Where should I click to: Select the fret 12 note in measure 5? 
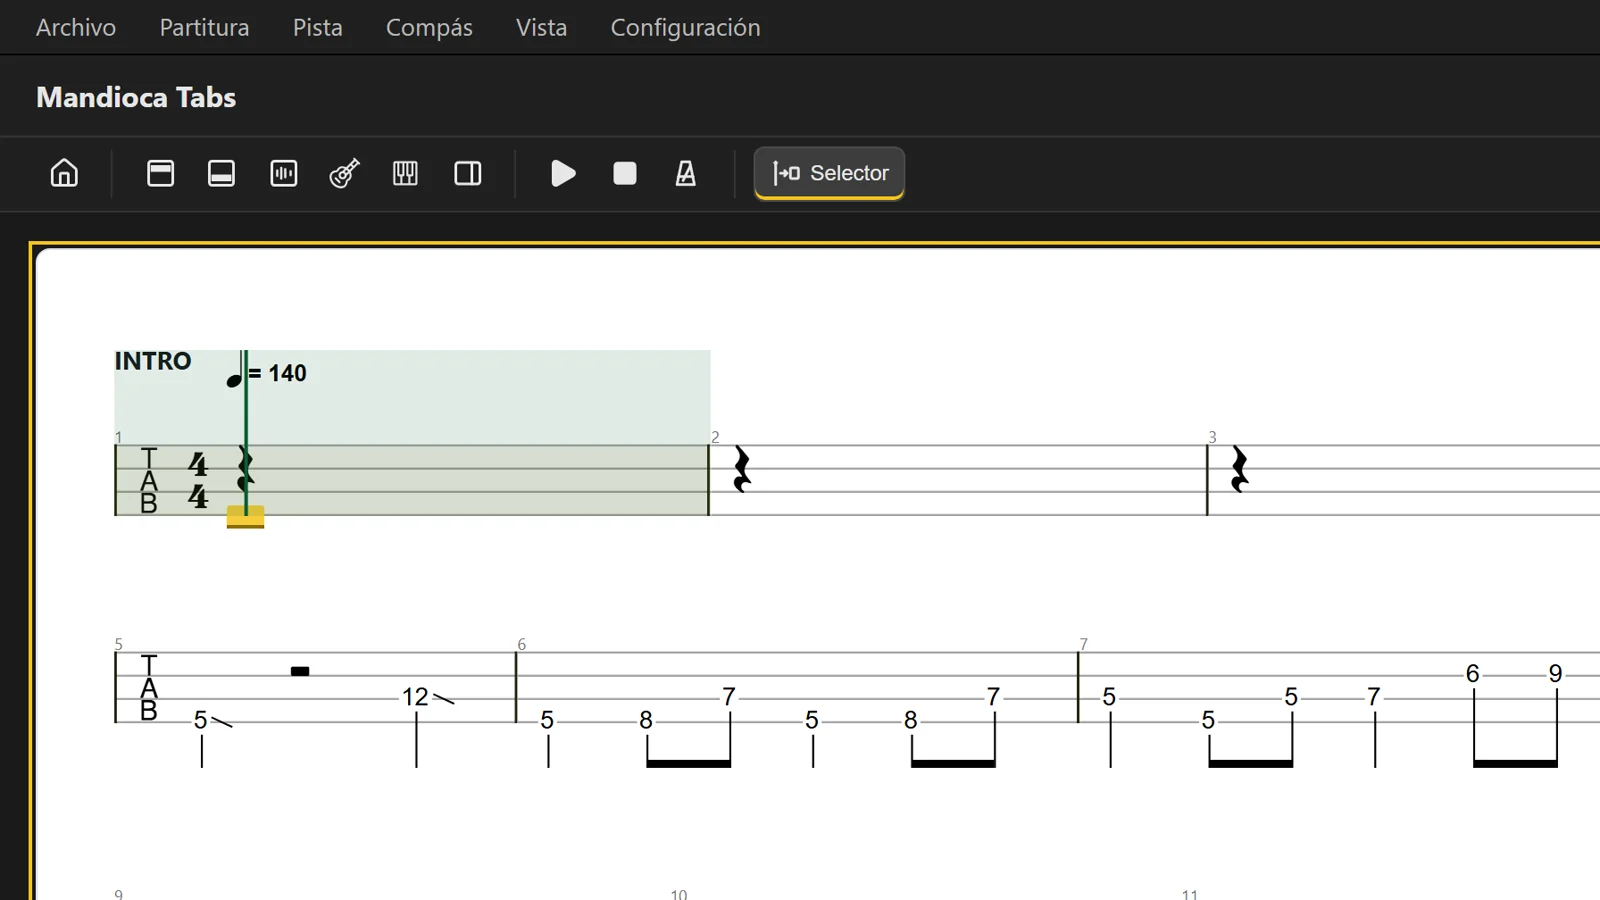click(415, 697)
